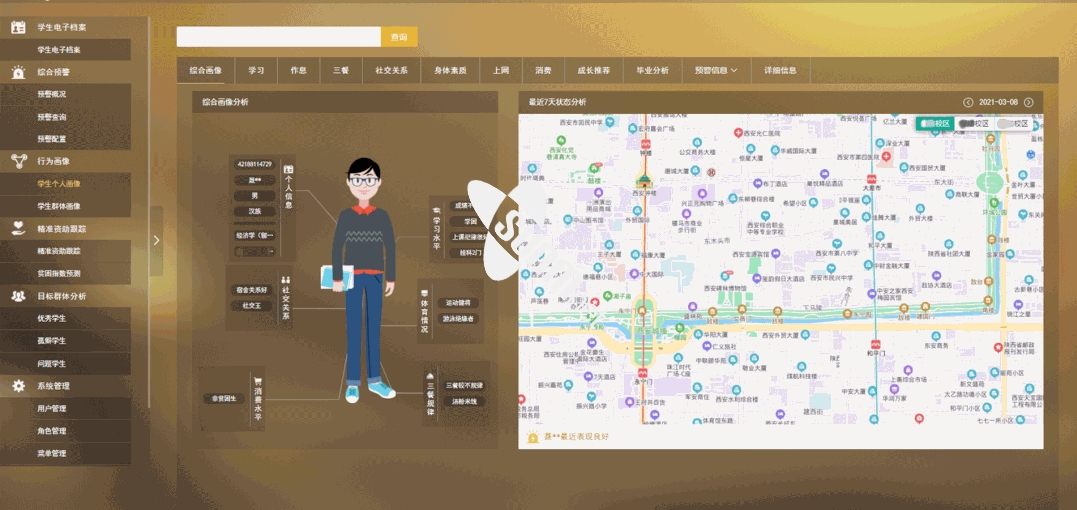
Task: Select the second 校区 campus option
Action: pyautogui.click(x=975, y=124)
